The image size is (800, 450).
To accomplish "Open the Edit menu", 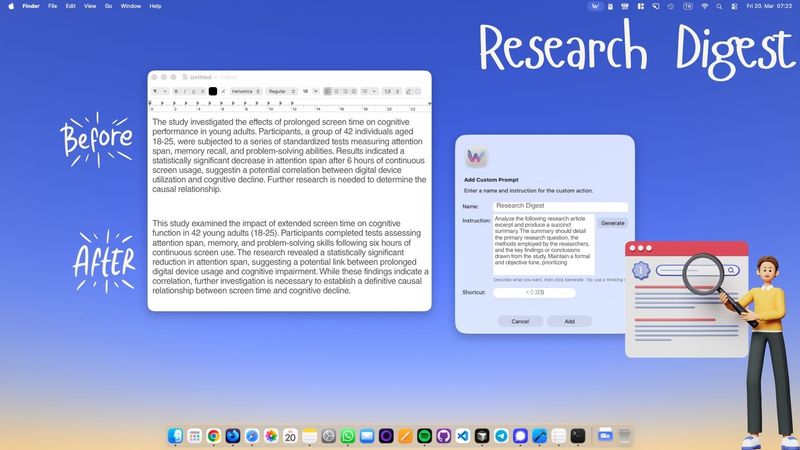I will [70, 6].
